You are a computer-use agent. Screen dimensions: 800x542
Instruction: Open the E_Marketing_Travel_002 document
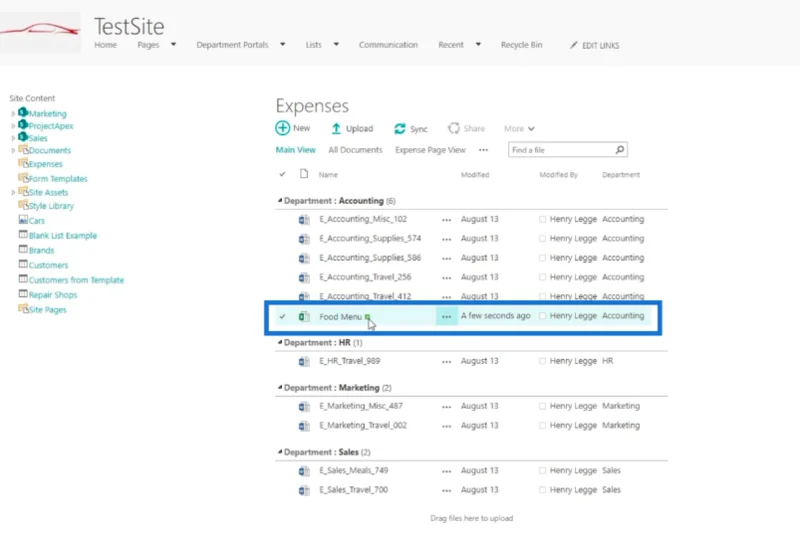coord(363,426)
